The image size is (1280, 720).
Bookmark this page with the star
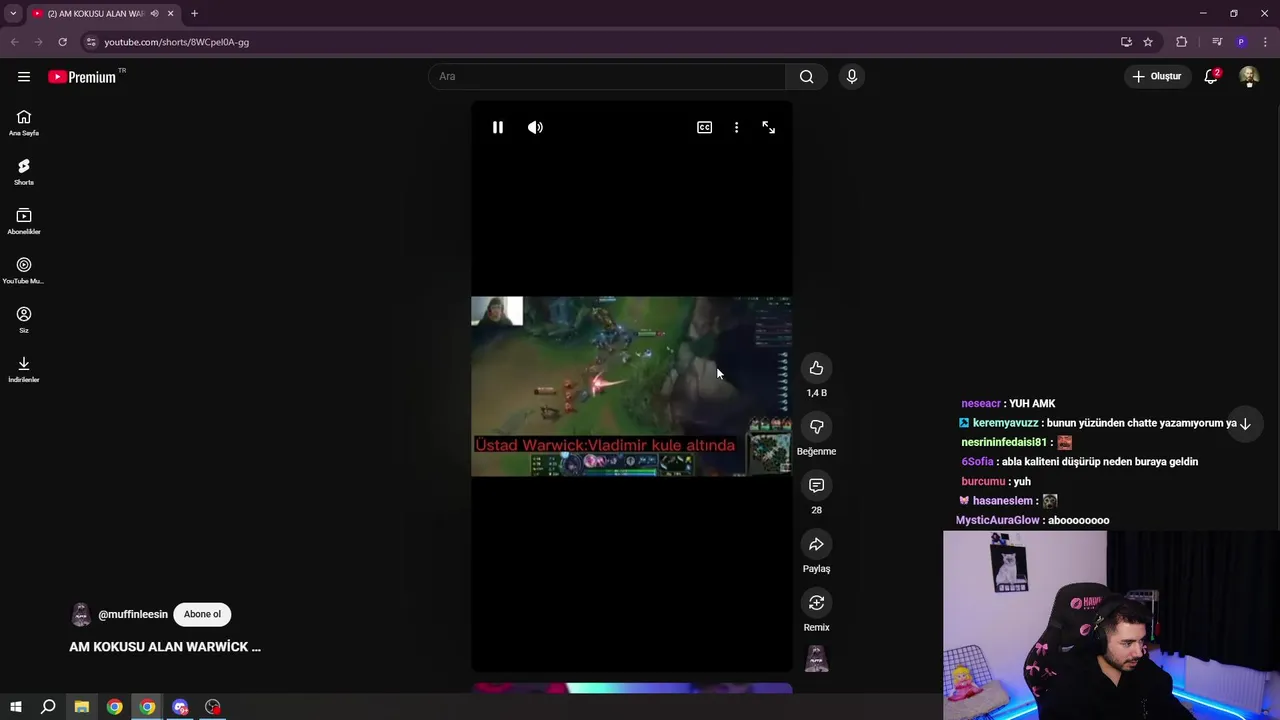pyautogui.click(x=1148, y=42)
